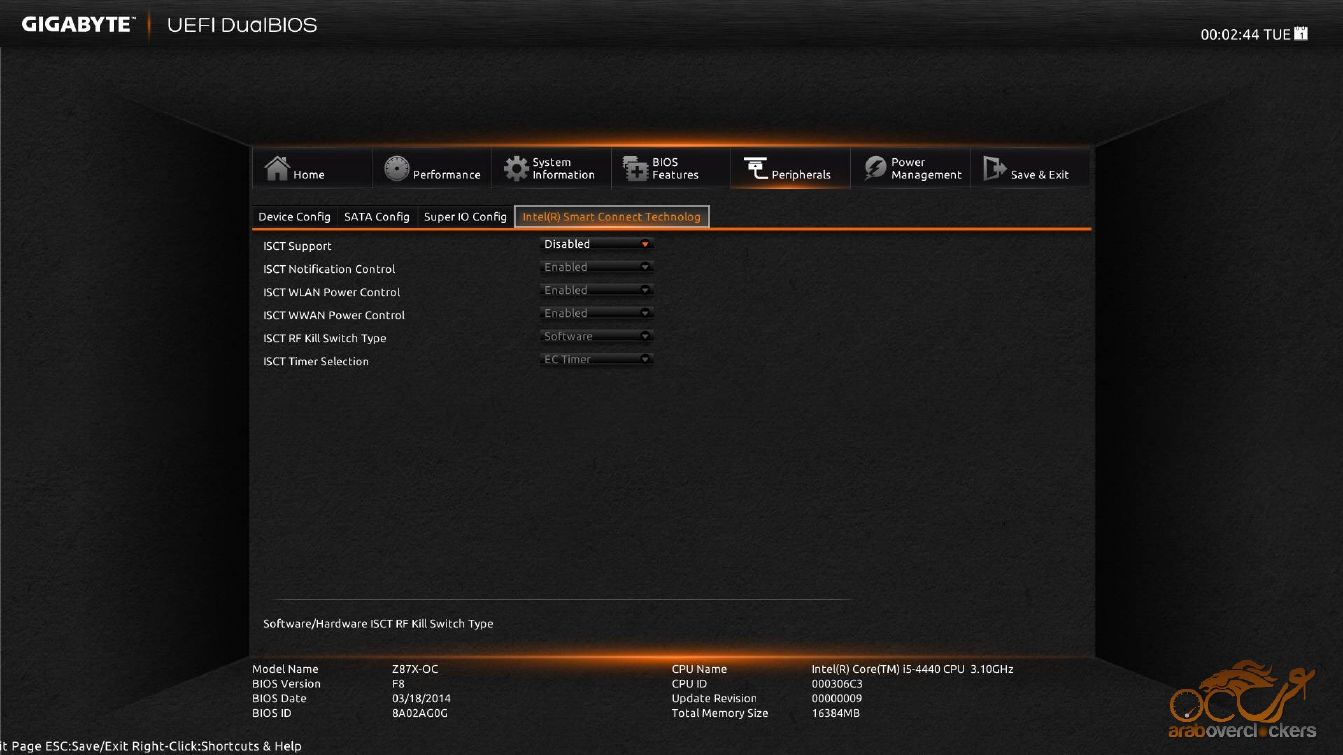Open the ISCT WLAN Power Control dropdown
Viewport: 1343px width, 755px height.
[596, 290]
